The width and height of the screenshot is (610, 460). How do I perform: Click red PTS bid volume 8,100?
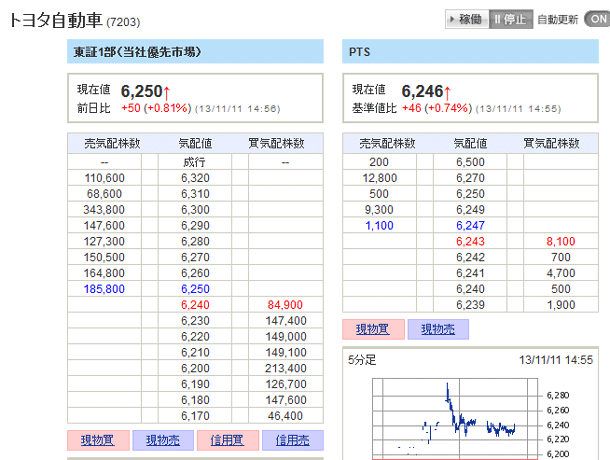point(561,242)
